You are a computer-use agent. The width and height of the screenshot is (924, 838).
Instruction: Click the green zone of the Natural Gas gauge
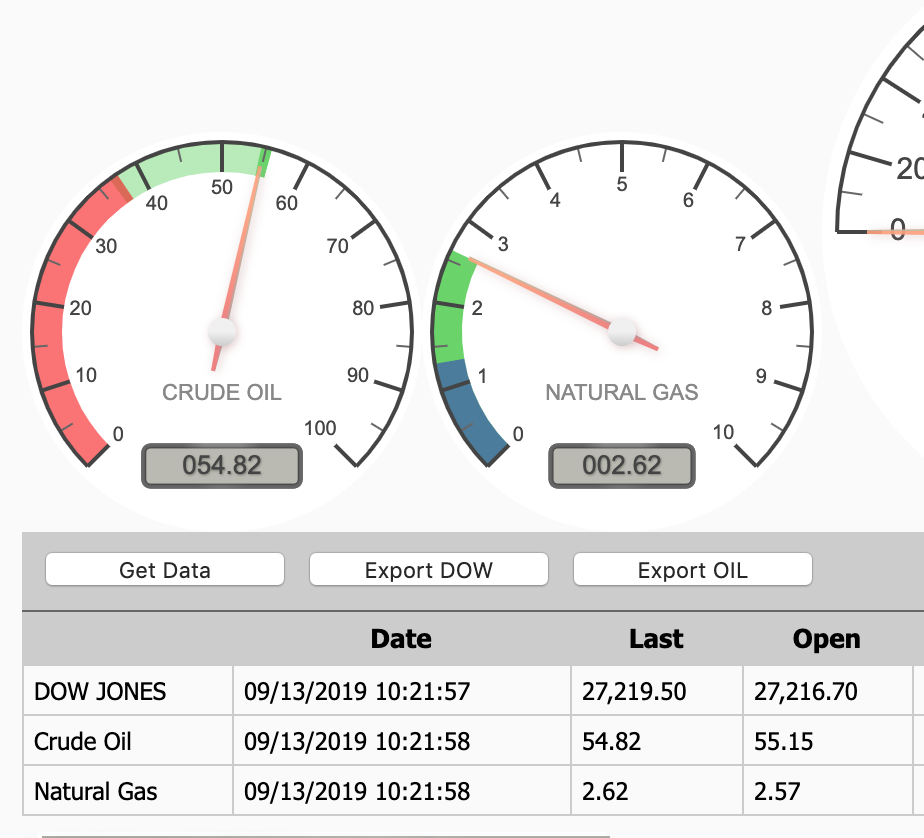(448, 310)
